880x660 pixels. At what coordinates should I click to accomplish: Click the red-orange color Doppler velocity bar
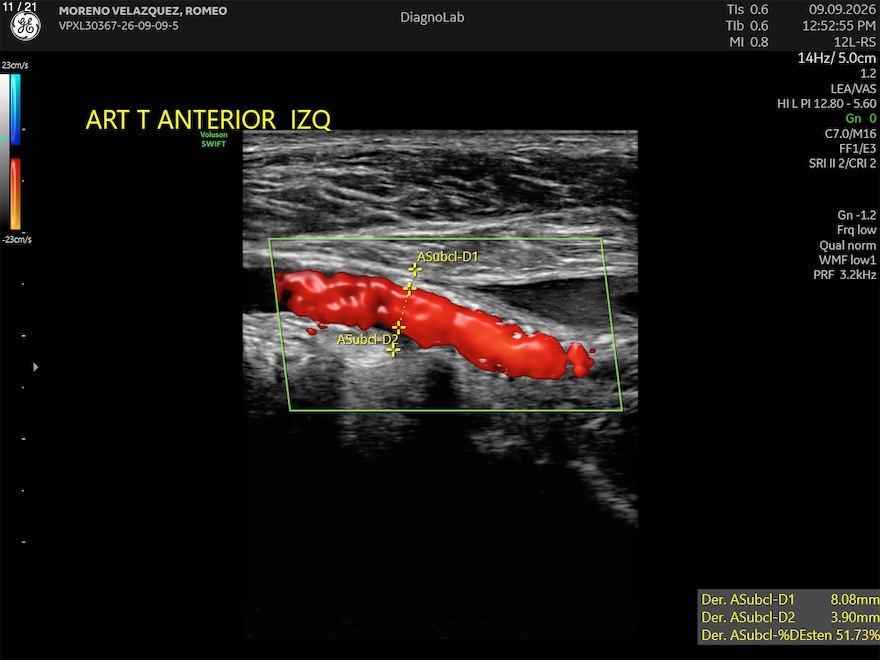coord(16,194)
